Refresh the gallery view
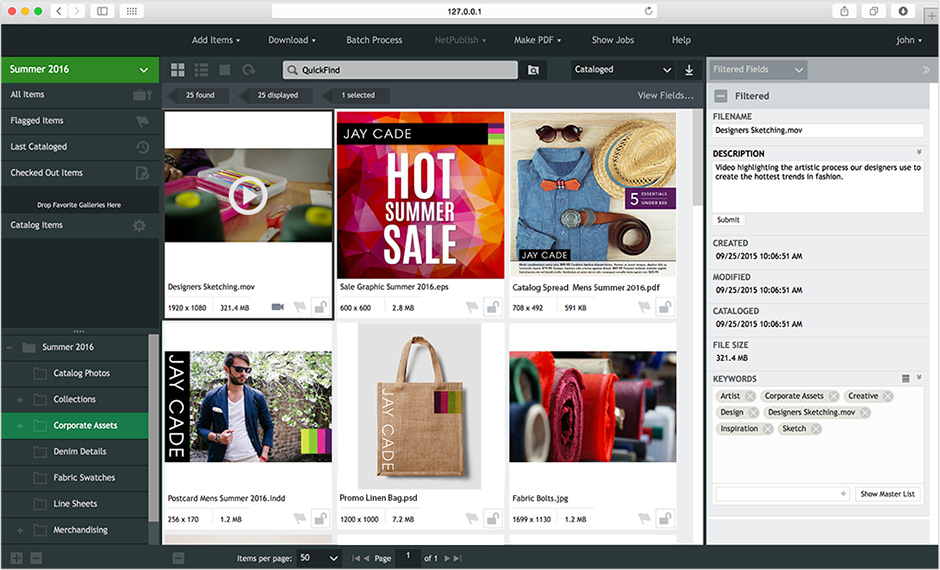The width and height of the screenshot is (940, 570). click(x=248, y=70)
